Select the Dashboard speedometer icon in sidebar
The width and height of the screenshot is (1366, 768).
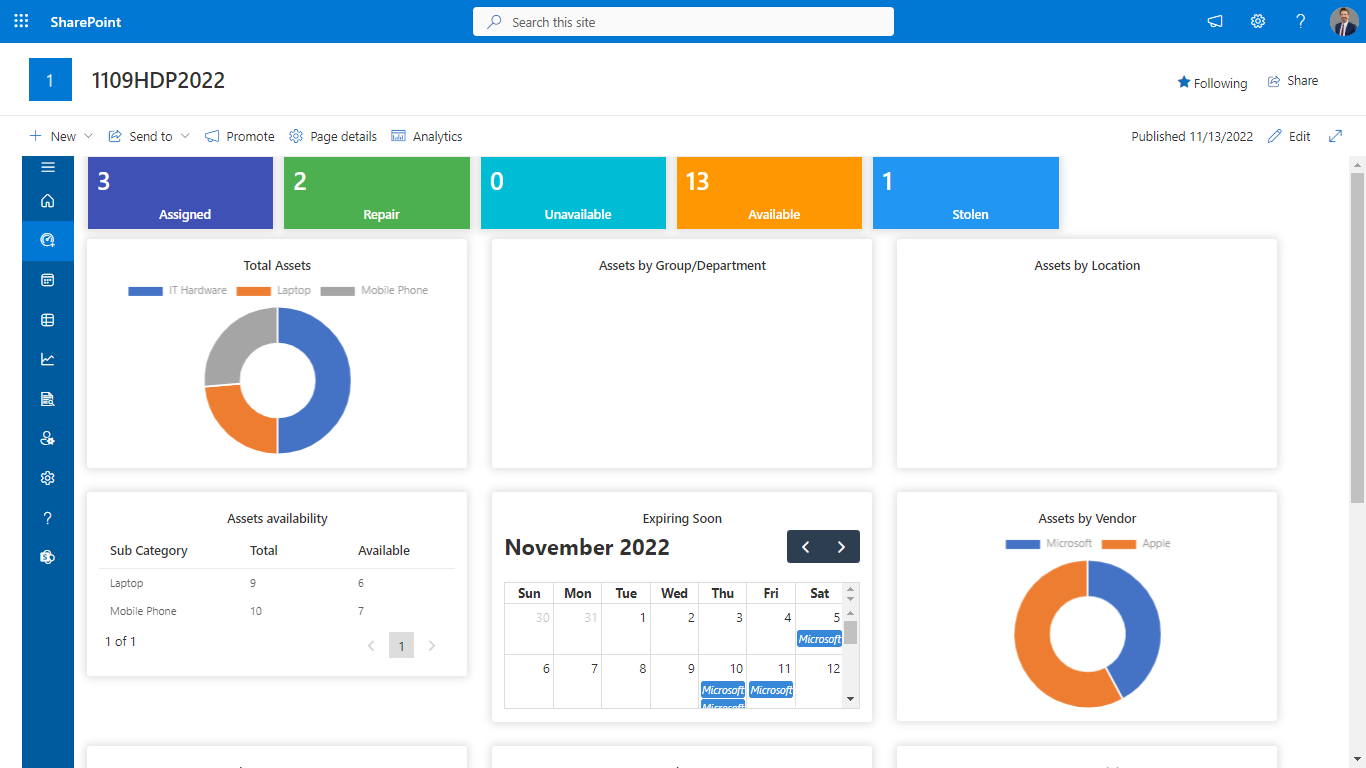(47, 240)
